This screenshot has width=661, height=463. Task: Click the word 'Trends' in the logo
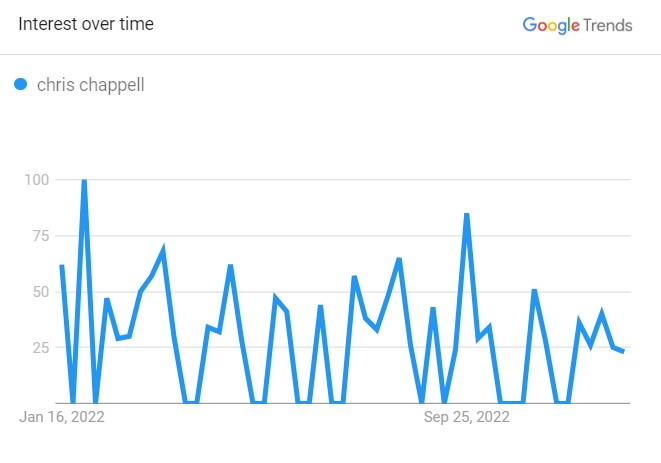608,26
